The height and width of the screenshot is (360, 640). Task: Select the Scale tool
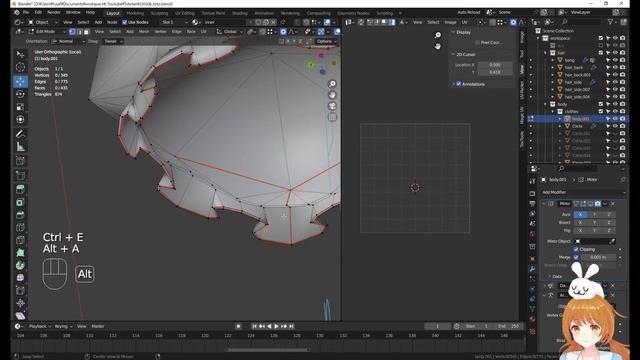20,107
